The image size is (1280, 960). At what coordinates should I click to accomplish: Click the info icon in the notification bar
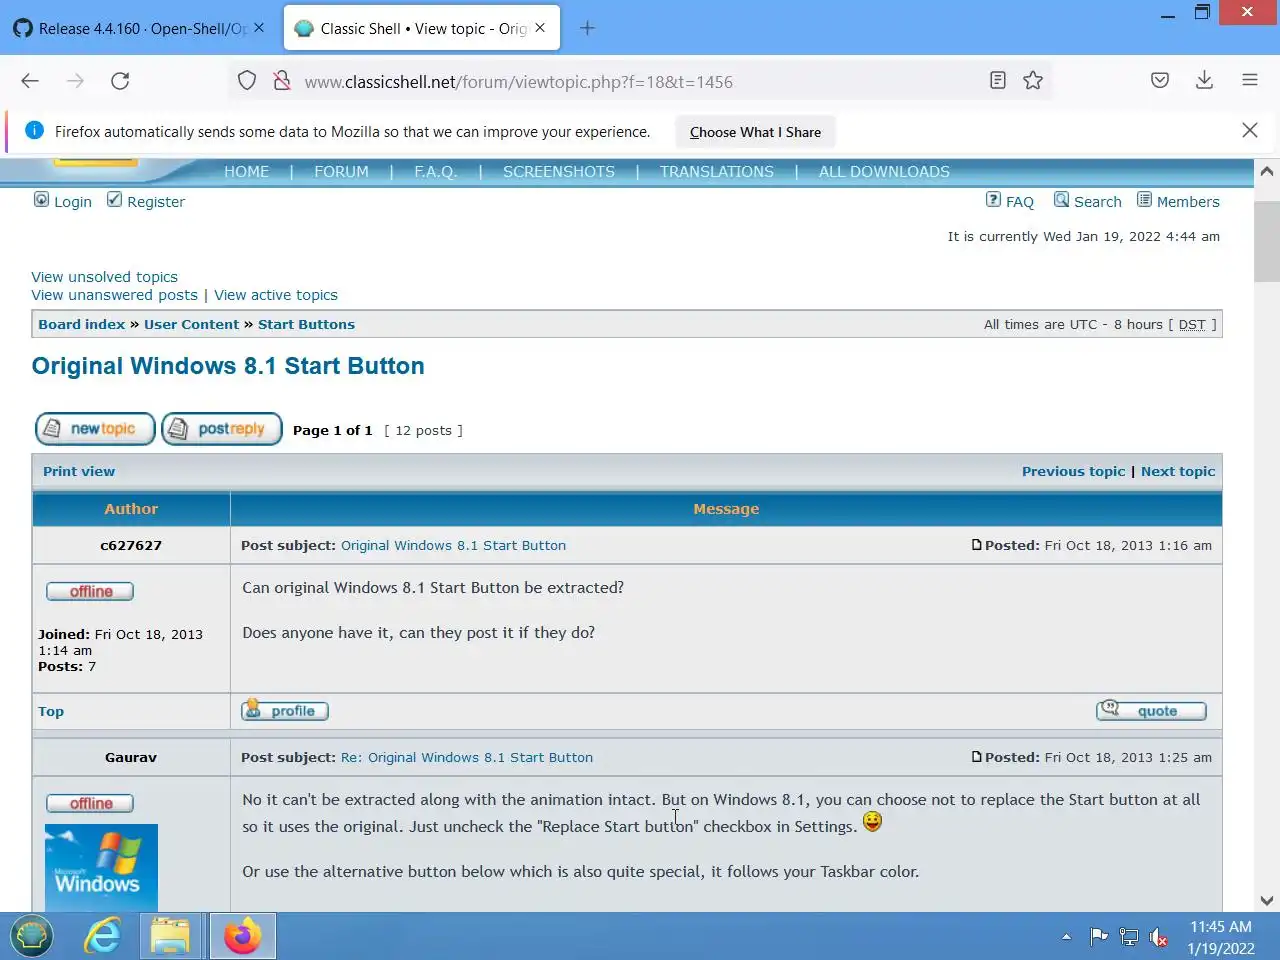(34, 130)
